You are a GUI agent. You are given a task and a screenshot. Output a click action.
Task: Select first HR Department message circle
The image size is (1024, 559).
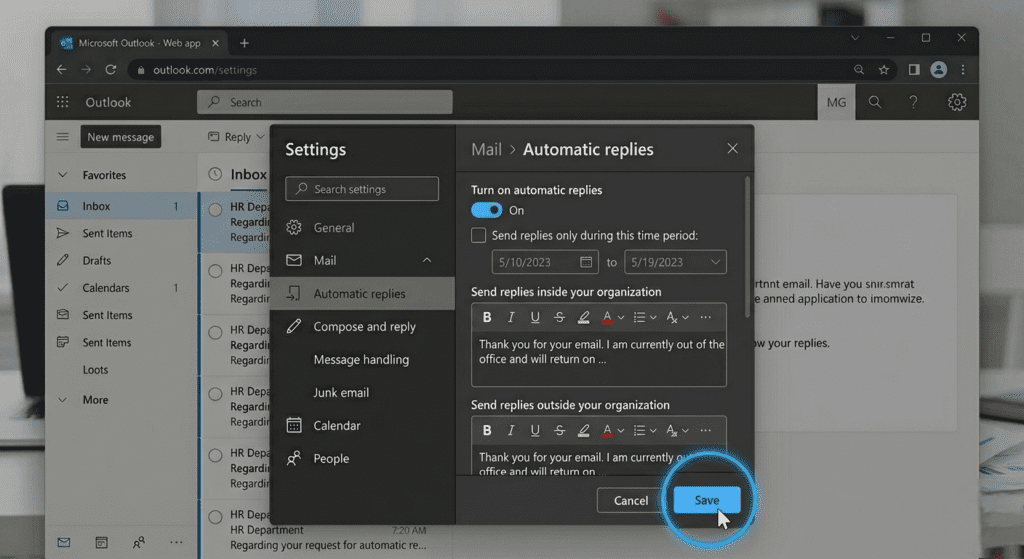coord(215,210)
